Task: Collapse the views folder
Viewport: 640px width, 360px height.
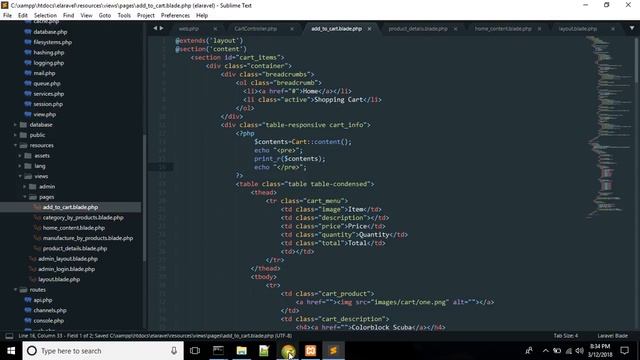Action: coord(20,176)
